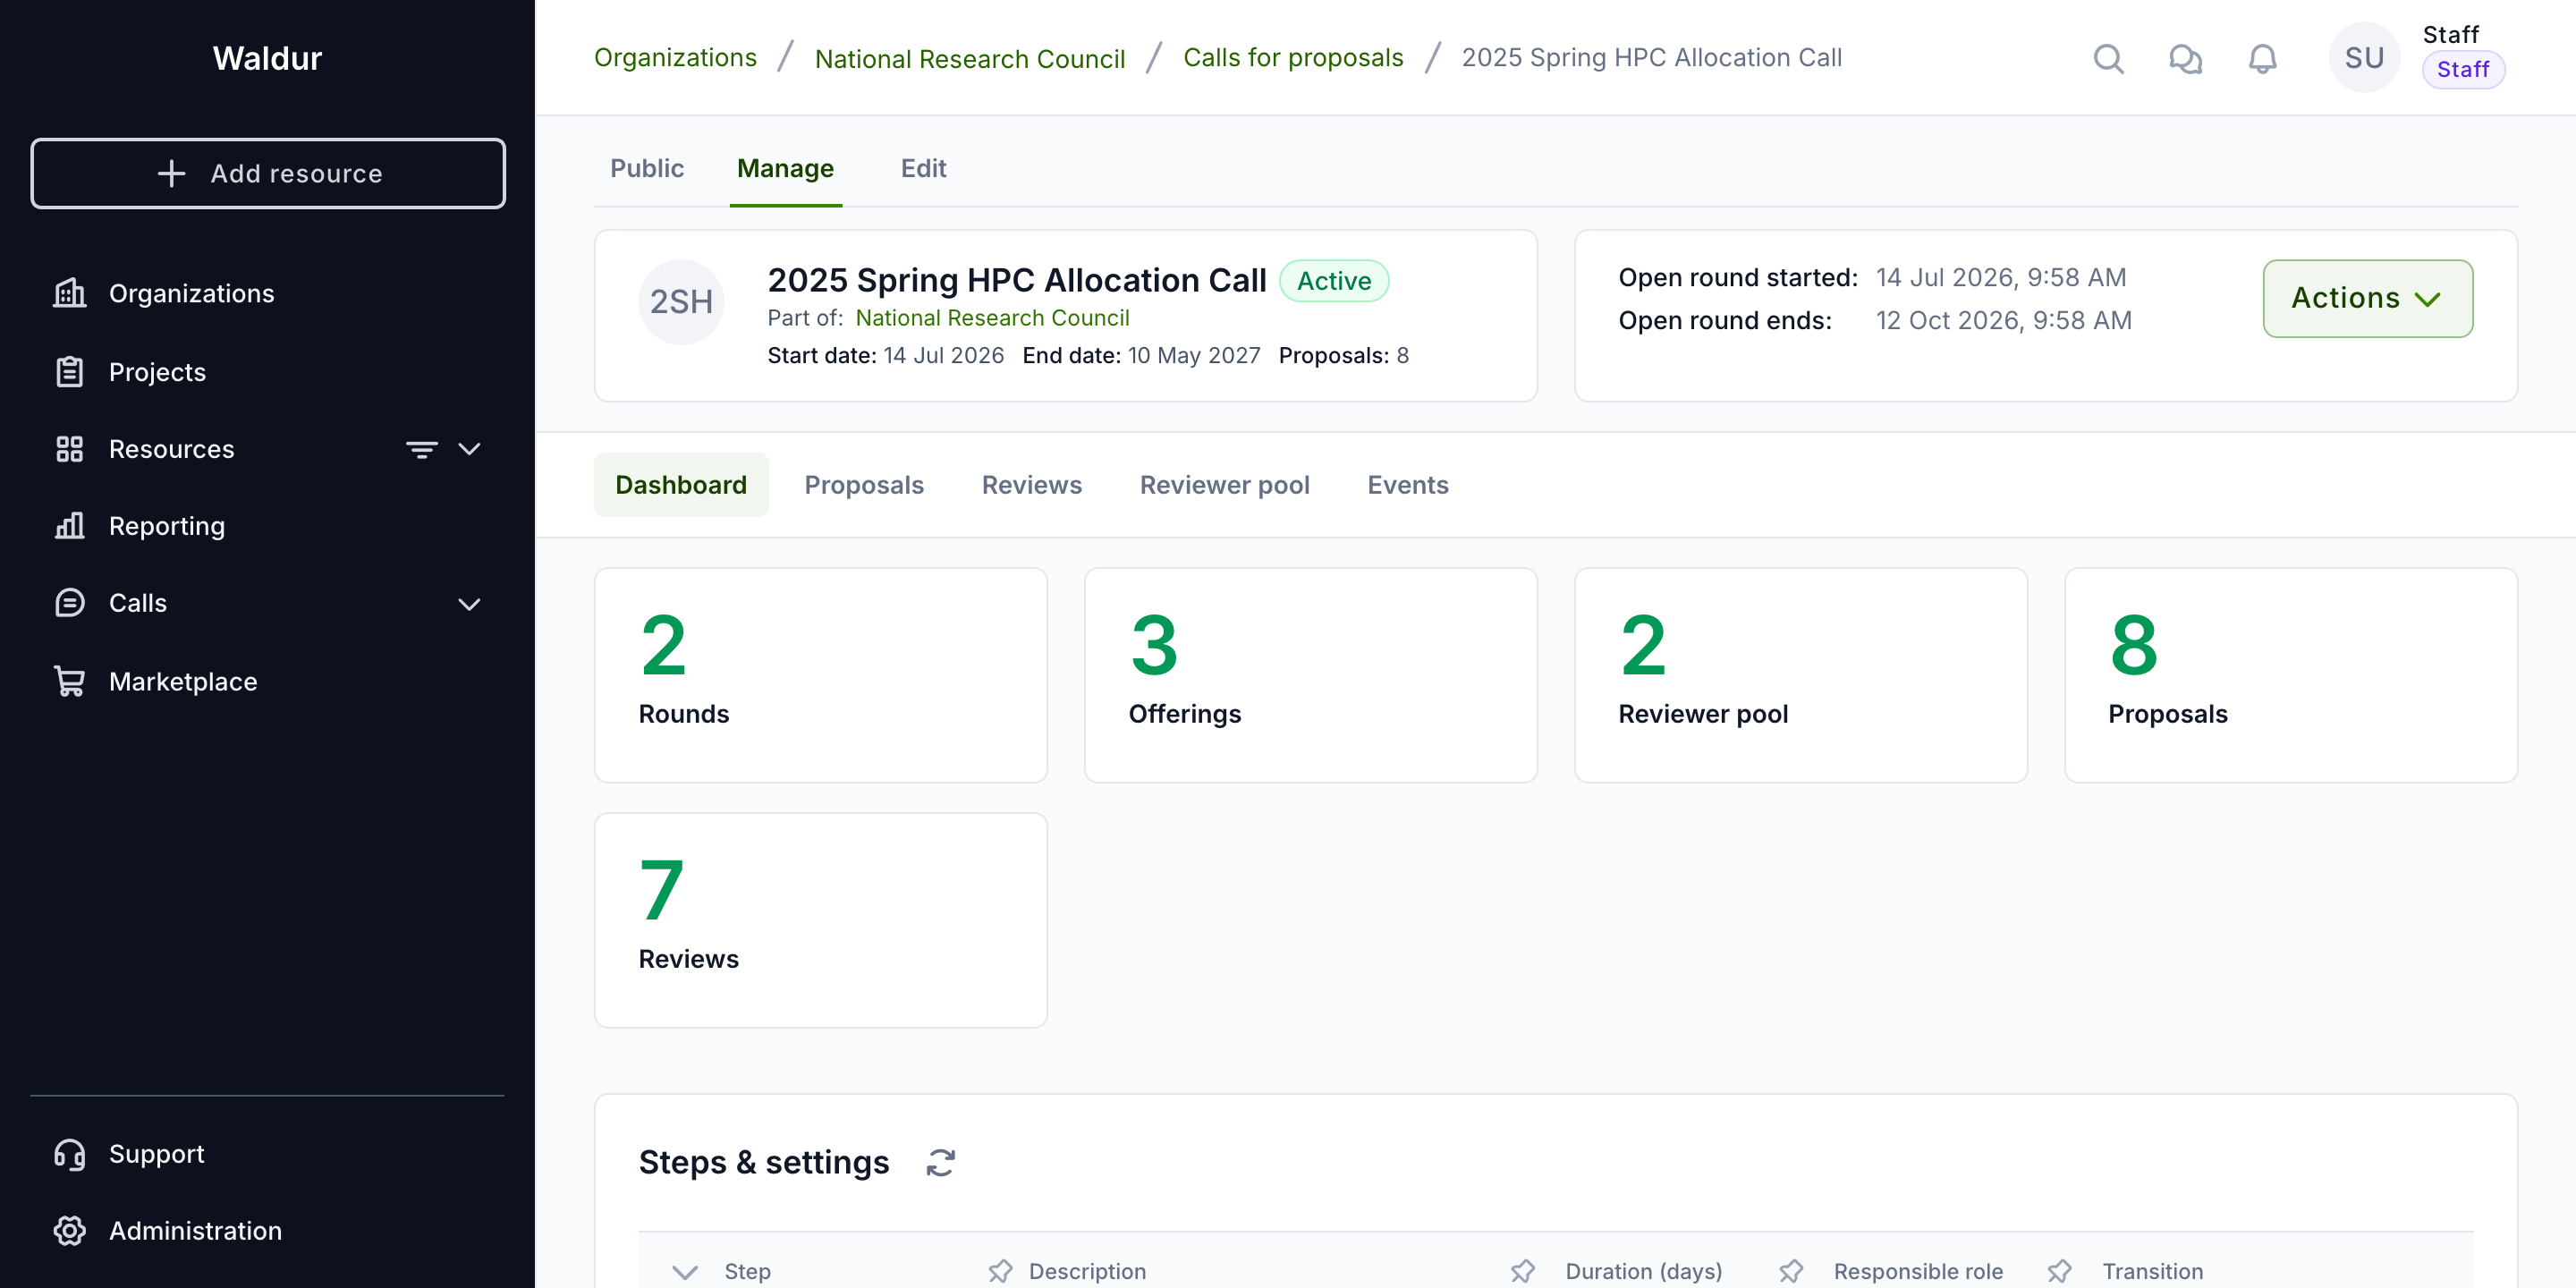Image resolution: width=2576 pixels, height=1288 pixels.
Task: Click the 2025 Spring HPC Allocation Call breadcrumb
Action: point(1651,58)
